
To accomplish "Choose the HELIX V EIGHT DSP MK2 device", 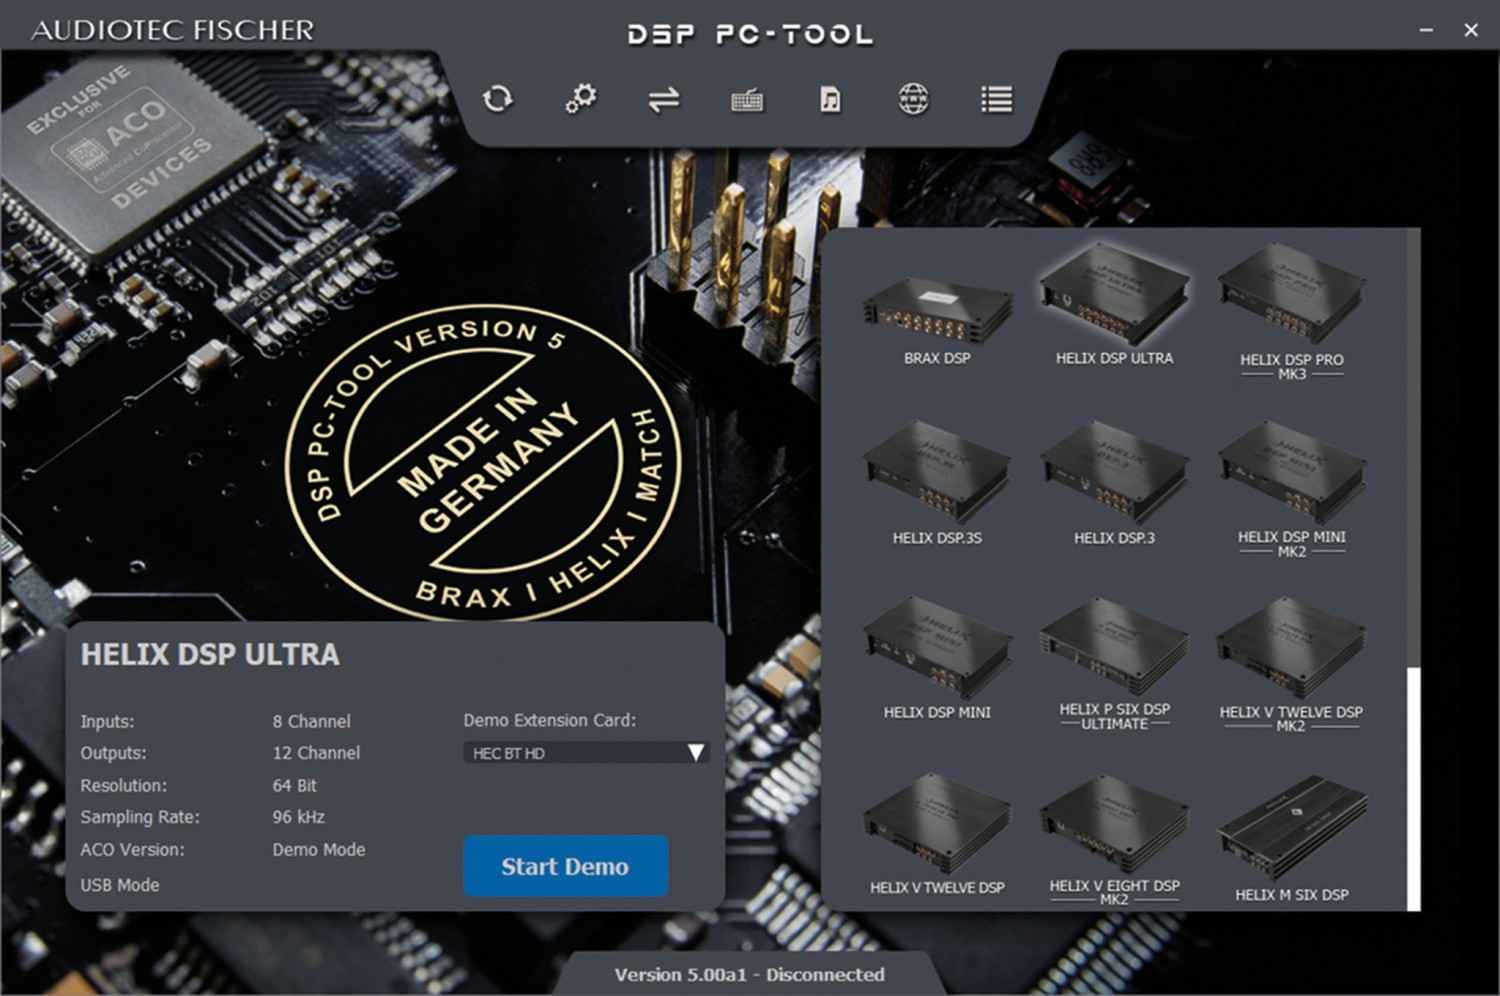I will click(x=1114, y=840).
